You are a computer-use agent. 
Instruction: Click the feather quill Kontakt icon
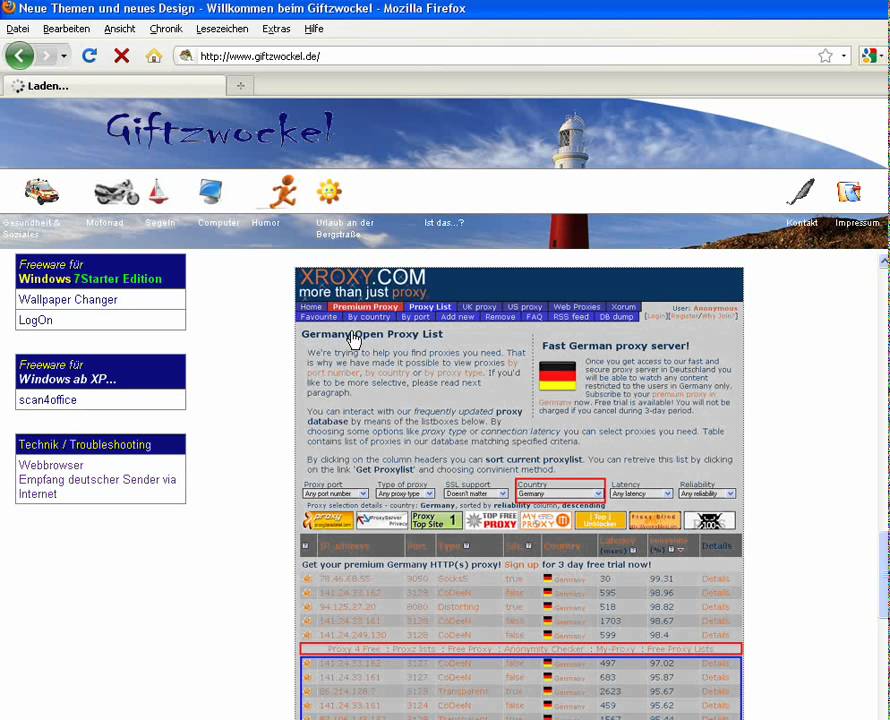point(801,191)
